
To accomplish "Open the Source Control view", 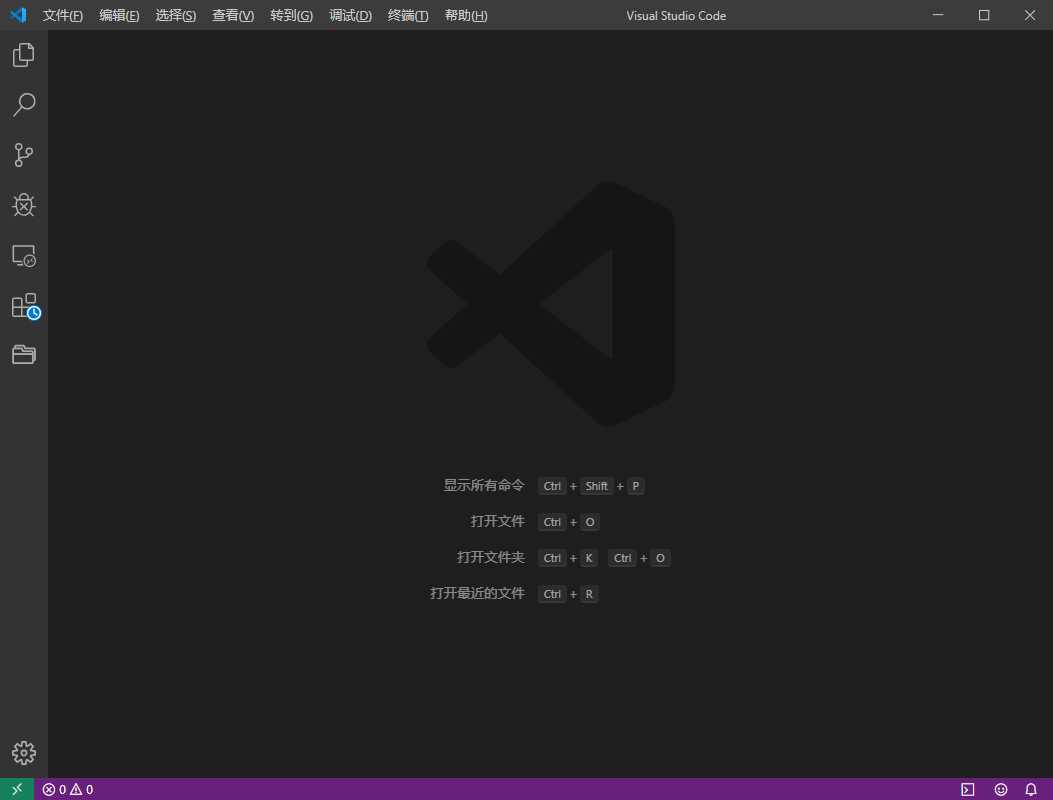I will [x=24, y=155].
